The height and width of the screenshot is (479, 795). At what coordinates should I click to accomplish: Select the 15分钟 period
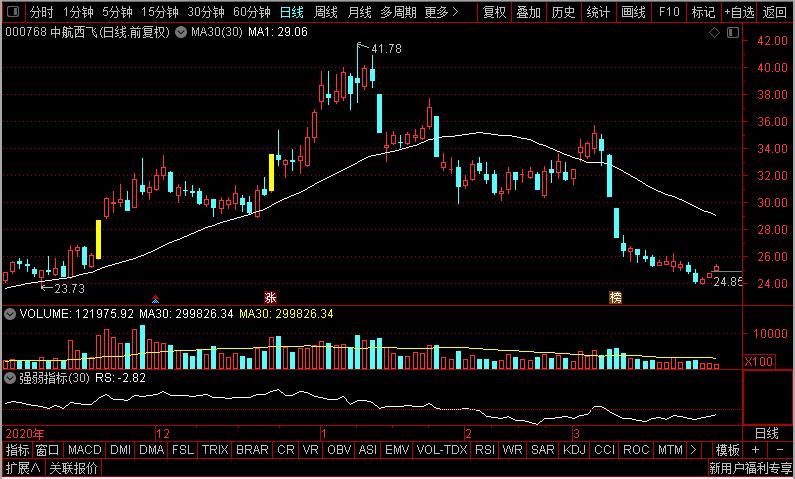[x=159, y=12]
